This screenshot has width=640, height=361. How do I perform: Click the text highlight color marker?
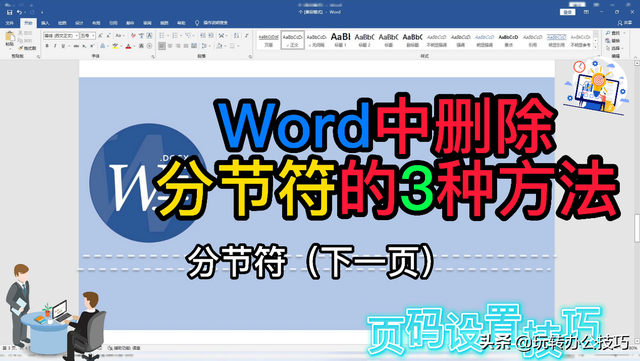[116, 46]
